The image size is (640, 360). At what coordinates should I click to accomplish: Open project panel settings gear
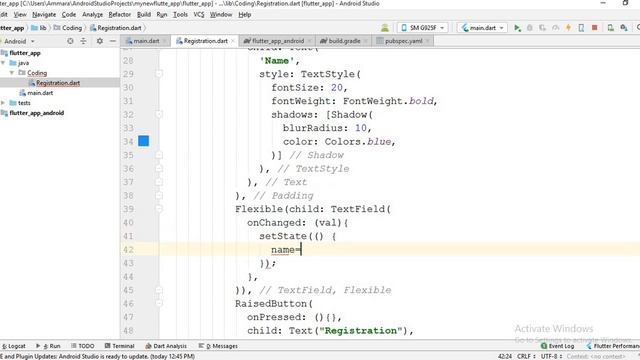click(x=100, y=41)
